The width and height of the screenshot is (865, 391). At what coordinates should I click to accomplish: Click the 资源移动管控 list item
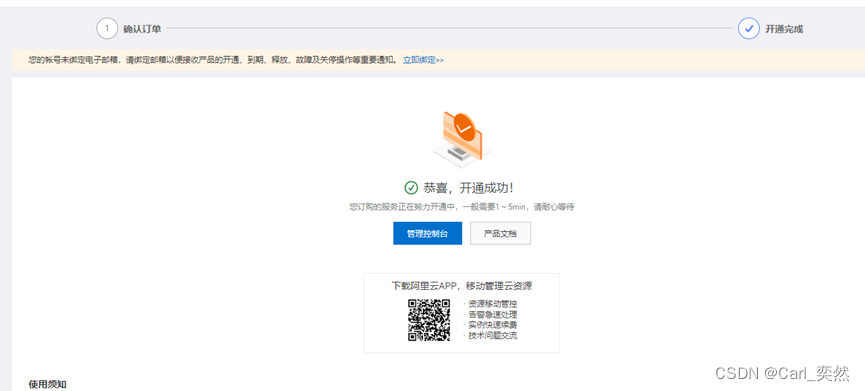pos(493,304)
